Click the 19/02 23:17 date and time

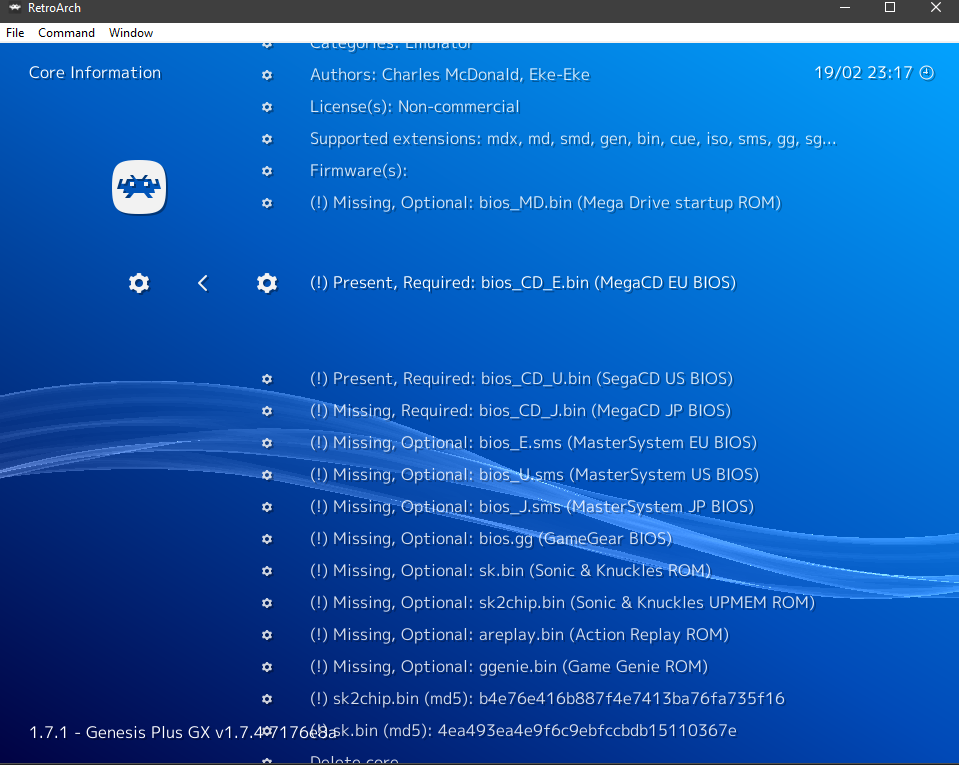point(863,73)
